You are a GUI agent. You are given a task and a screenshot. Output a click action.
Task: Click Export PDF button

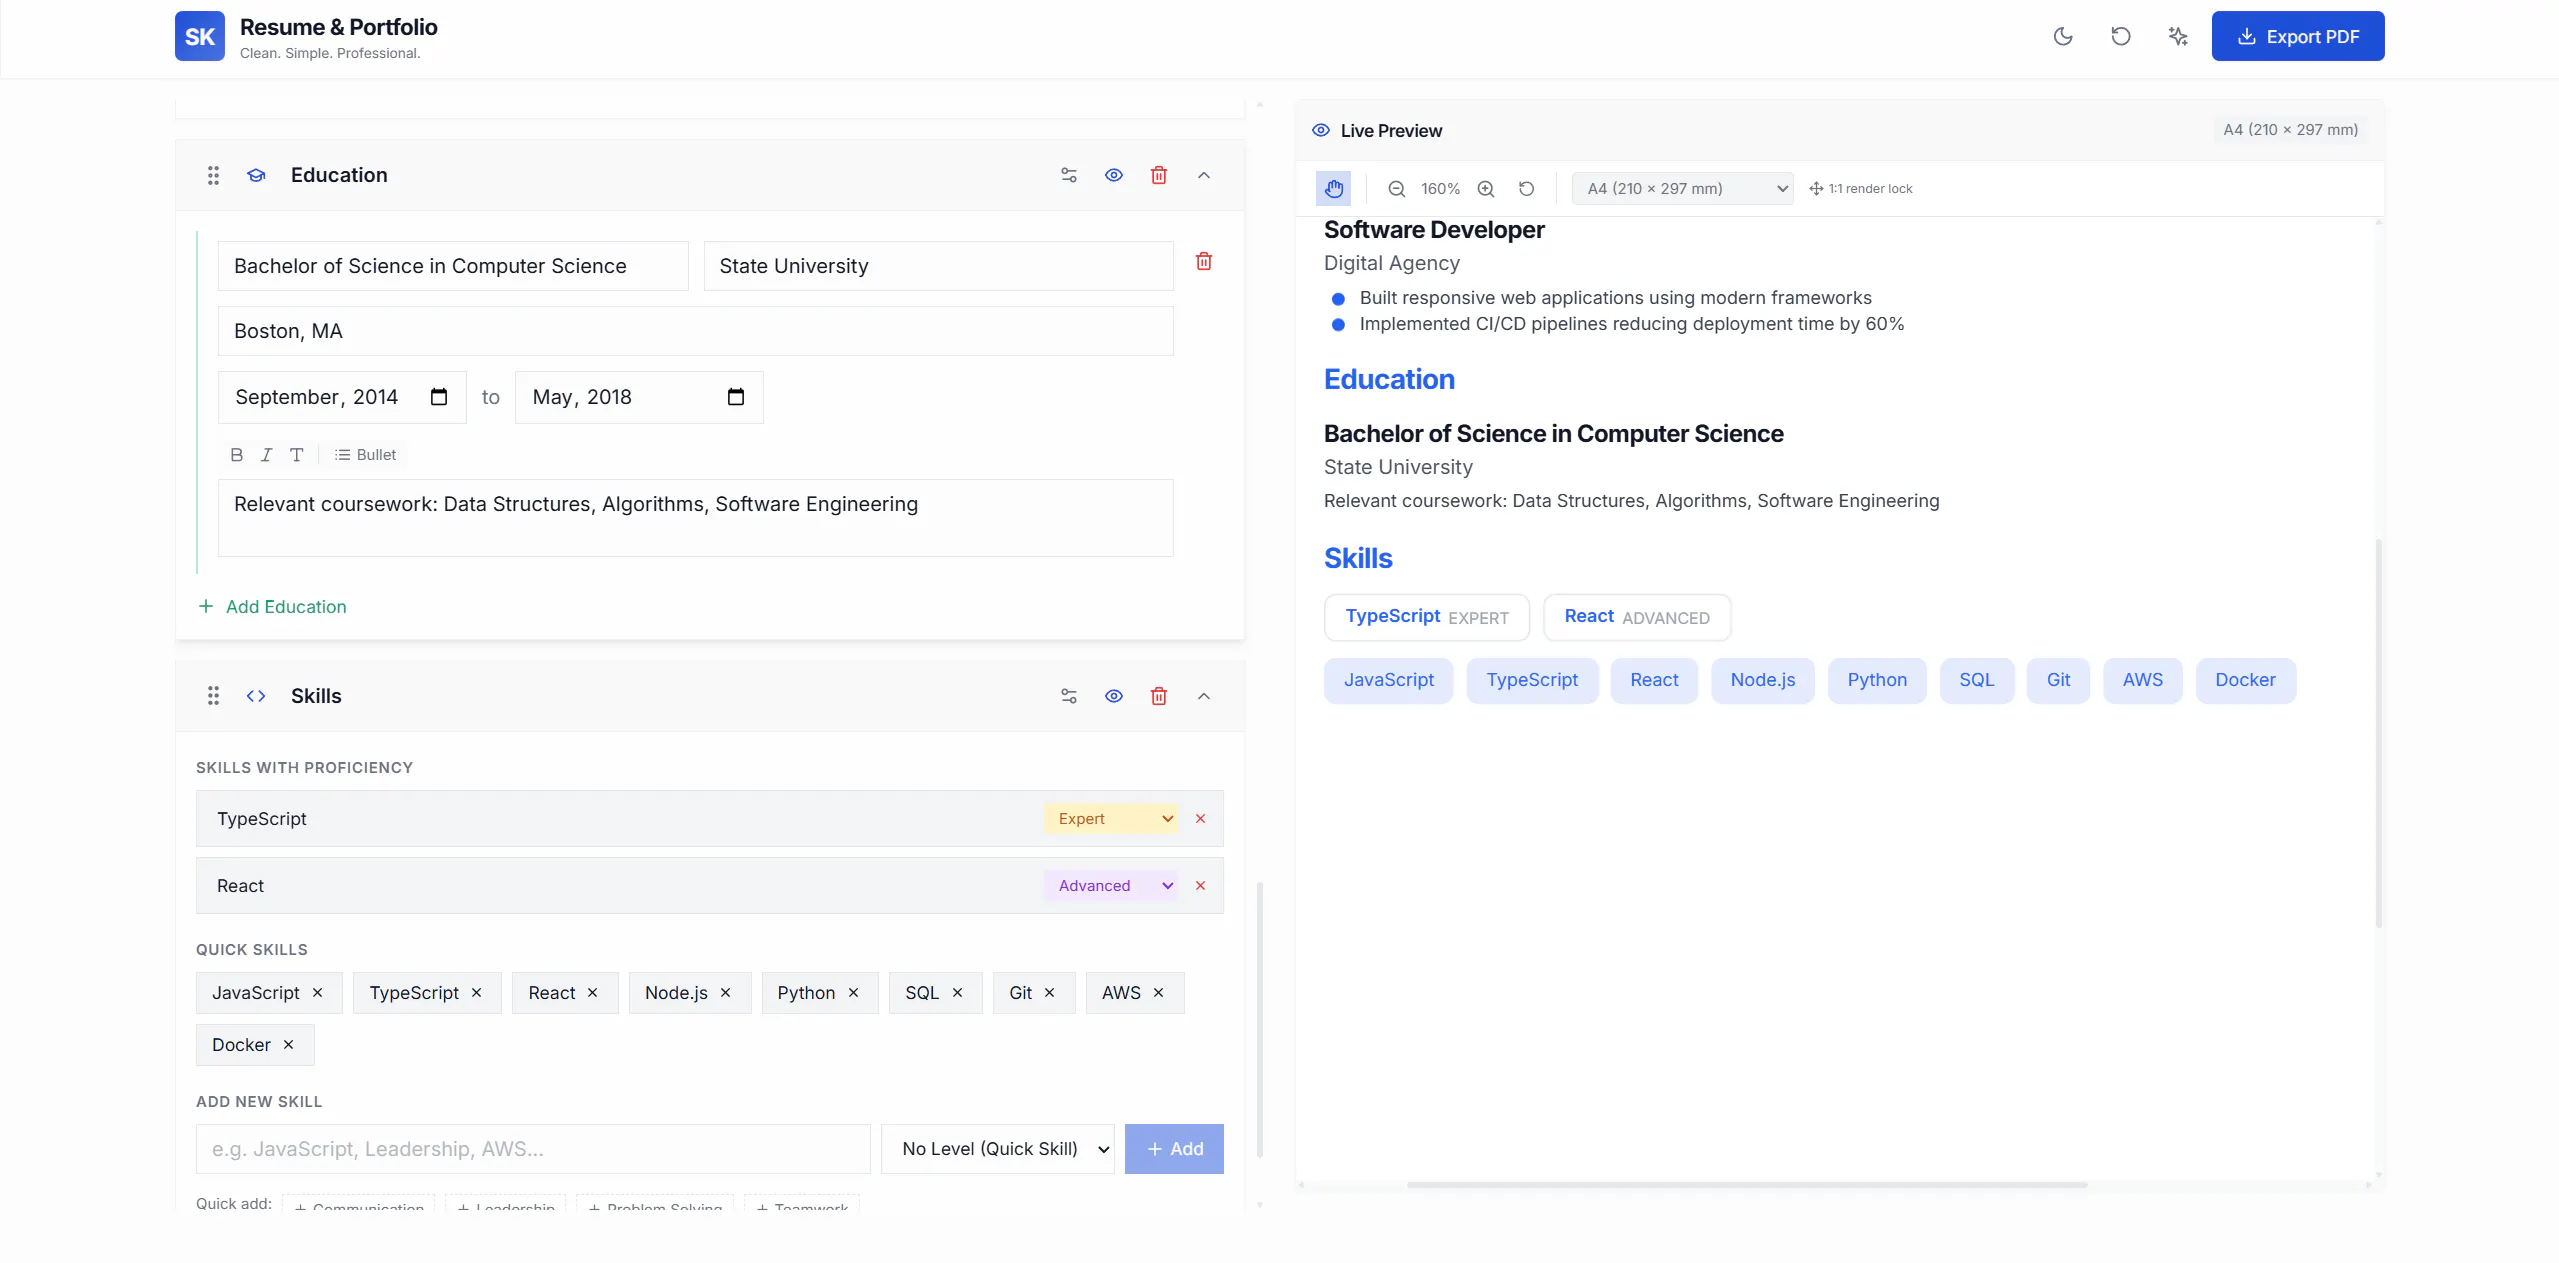point(2298,36)
